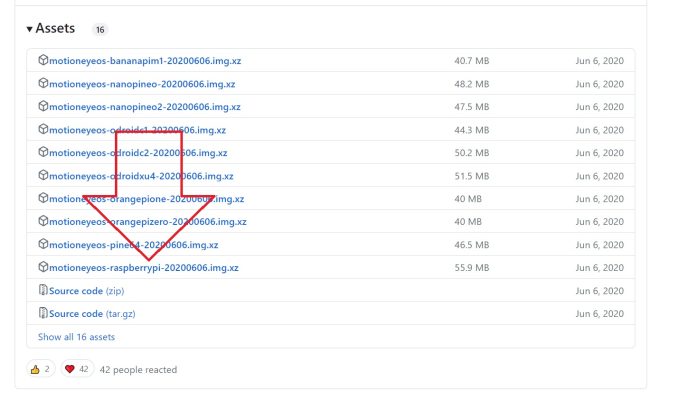Expand list via Show all 16 assets
This screenshot has height=400, width=678.
pyautogui.click(x=76, y=337)
